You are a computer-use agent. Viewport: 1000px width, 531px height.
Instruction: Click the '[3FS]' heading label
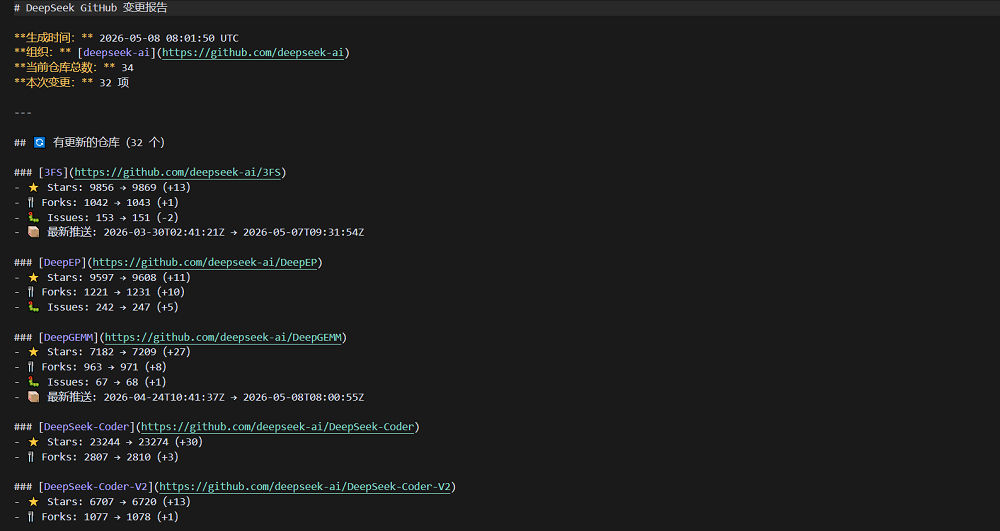point(54,172)
